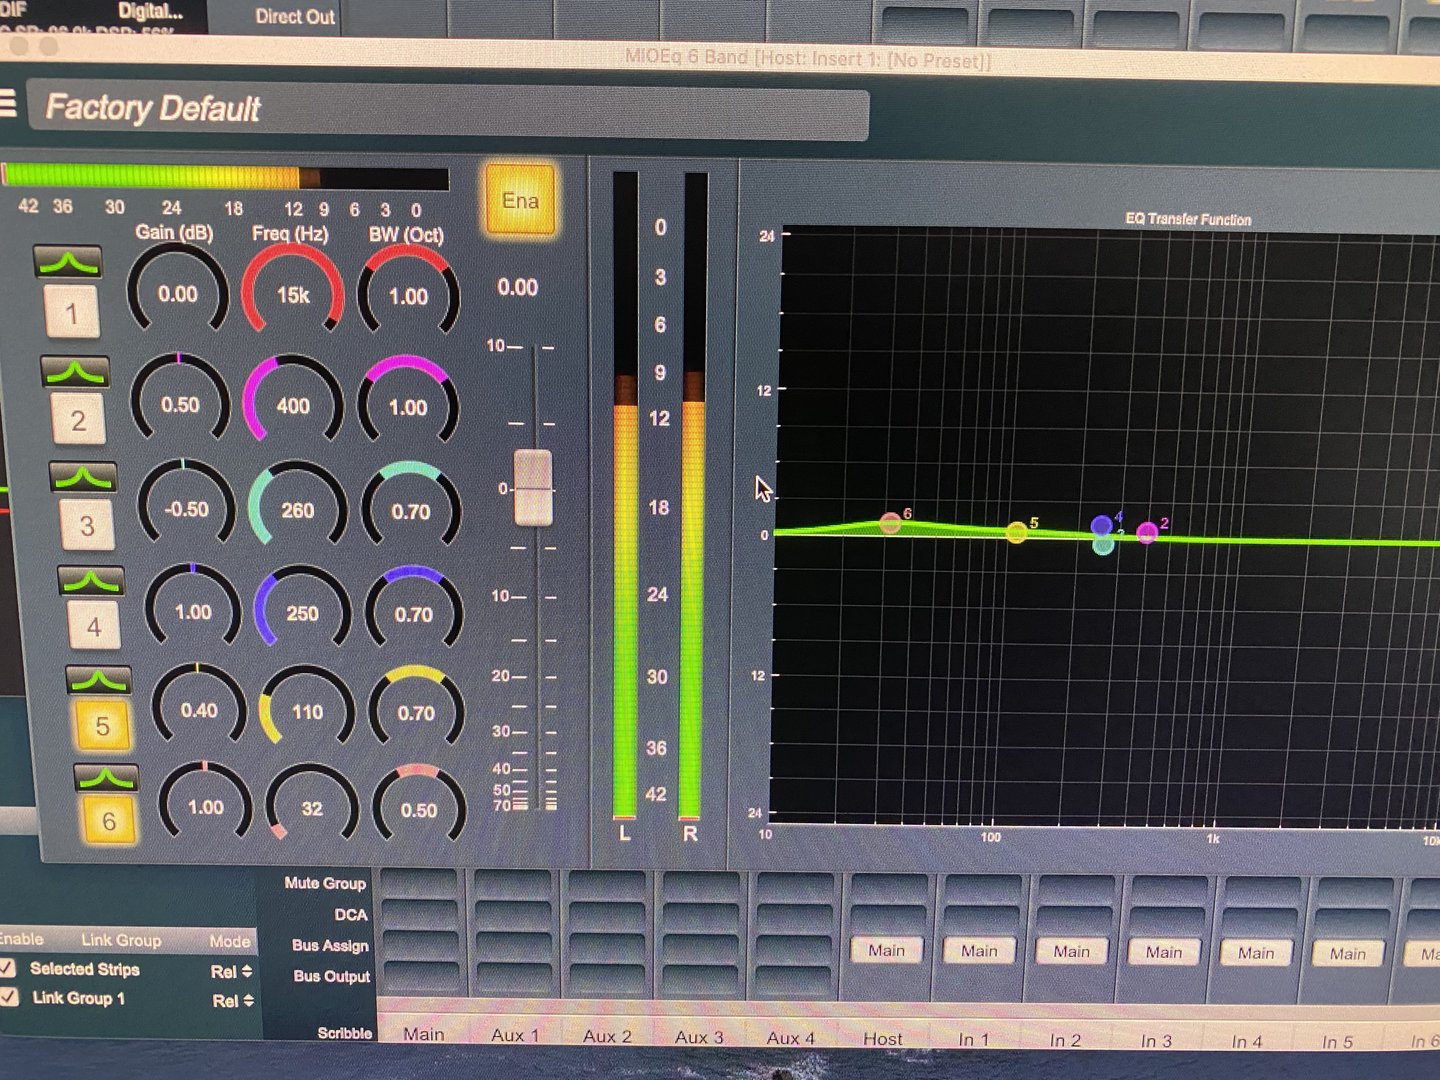
Task: Click the EQ Transfer Function title
Action: (x=1188, y=219)
